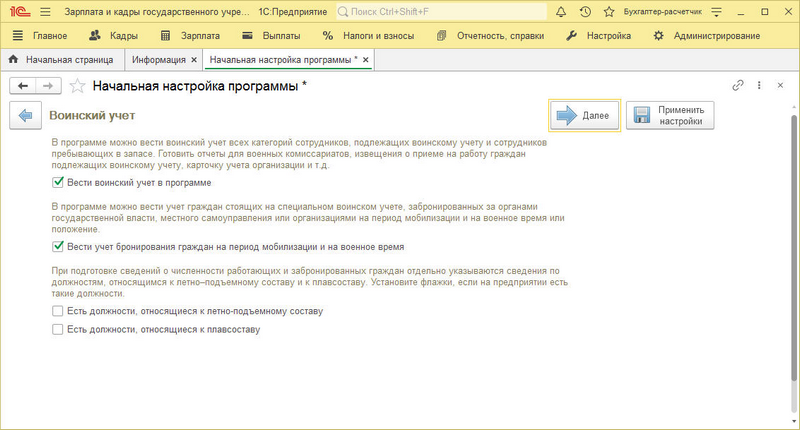Uncheck 'Вести воинский учет в программе'

[57, 183]
